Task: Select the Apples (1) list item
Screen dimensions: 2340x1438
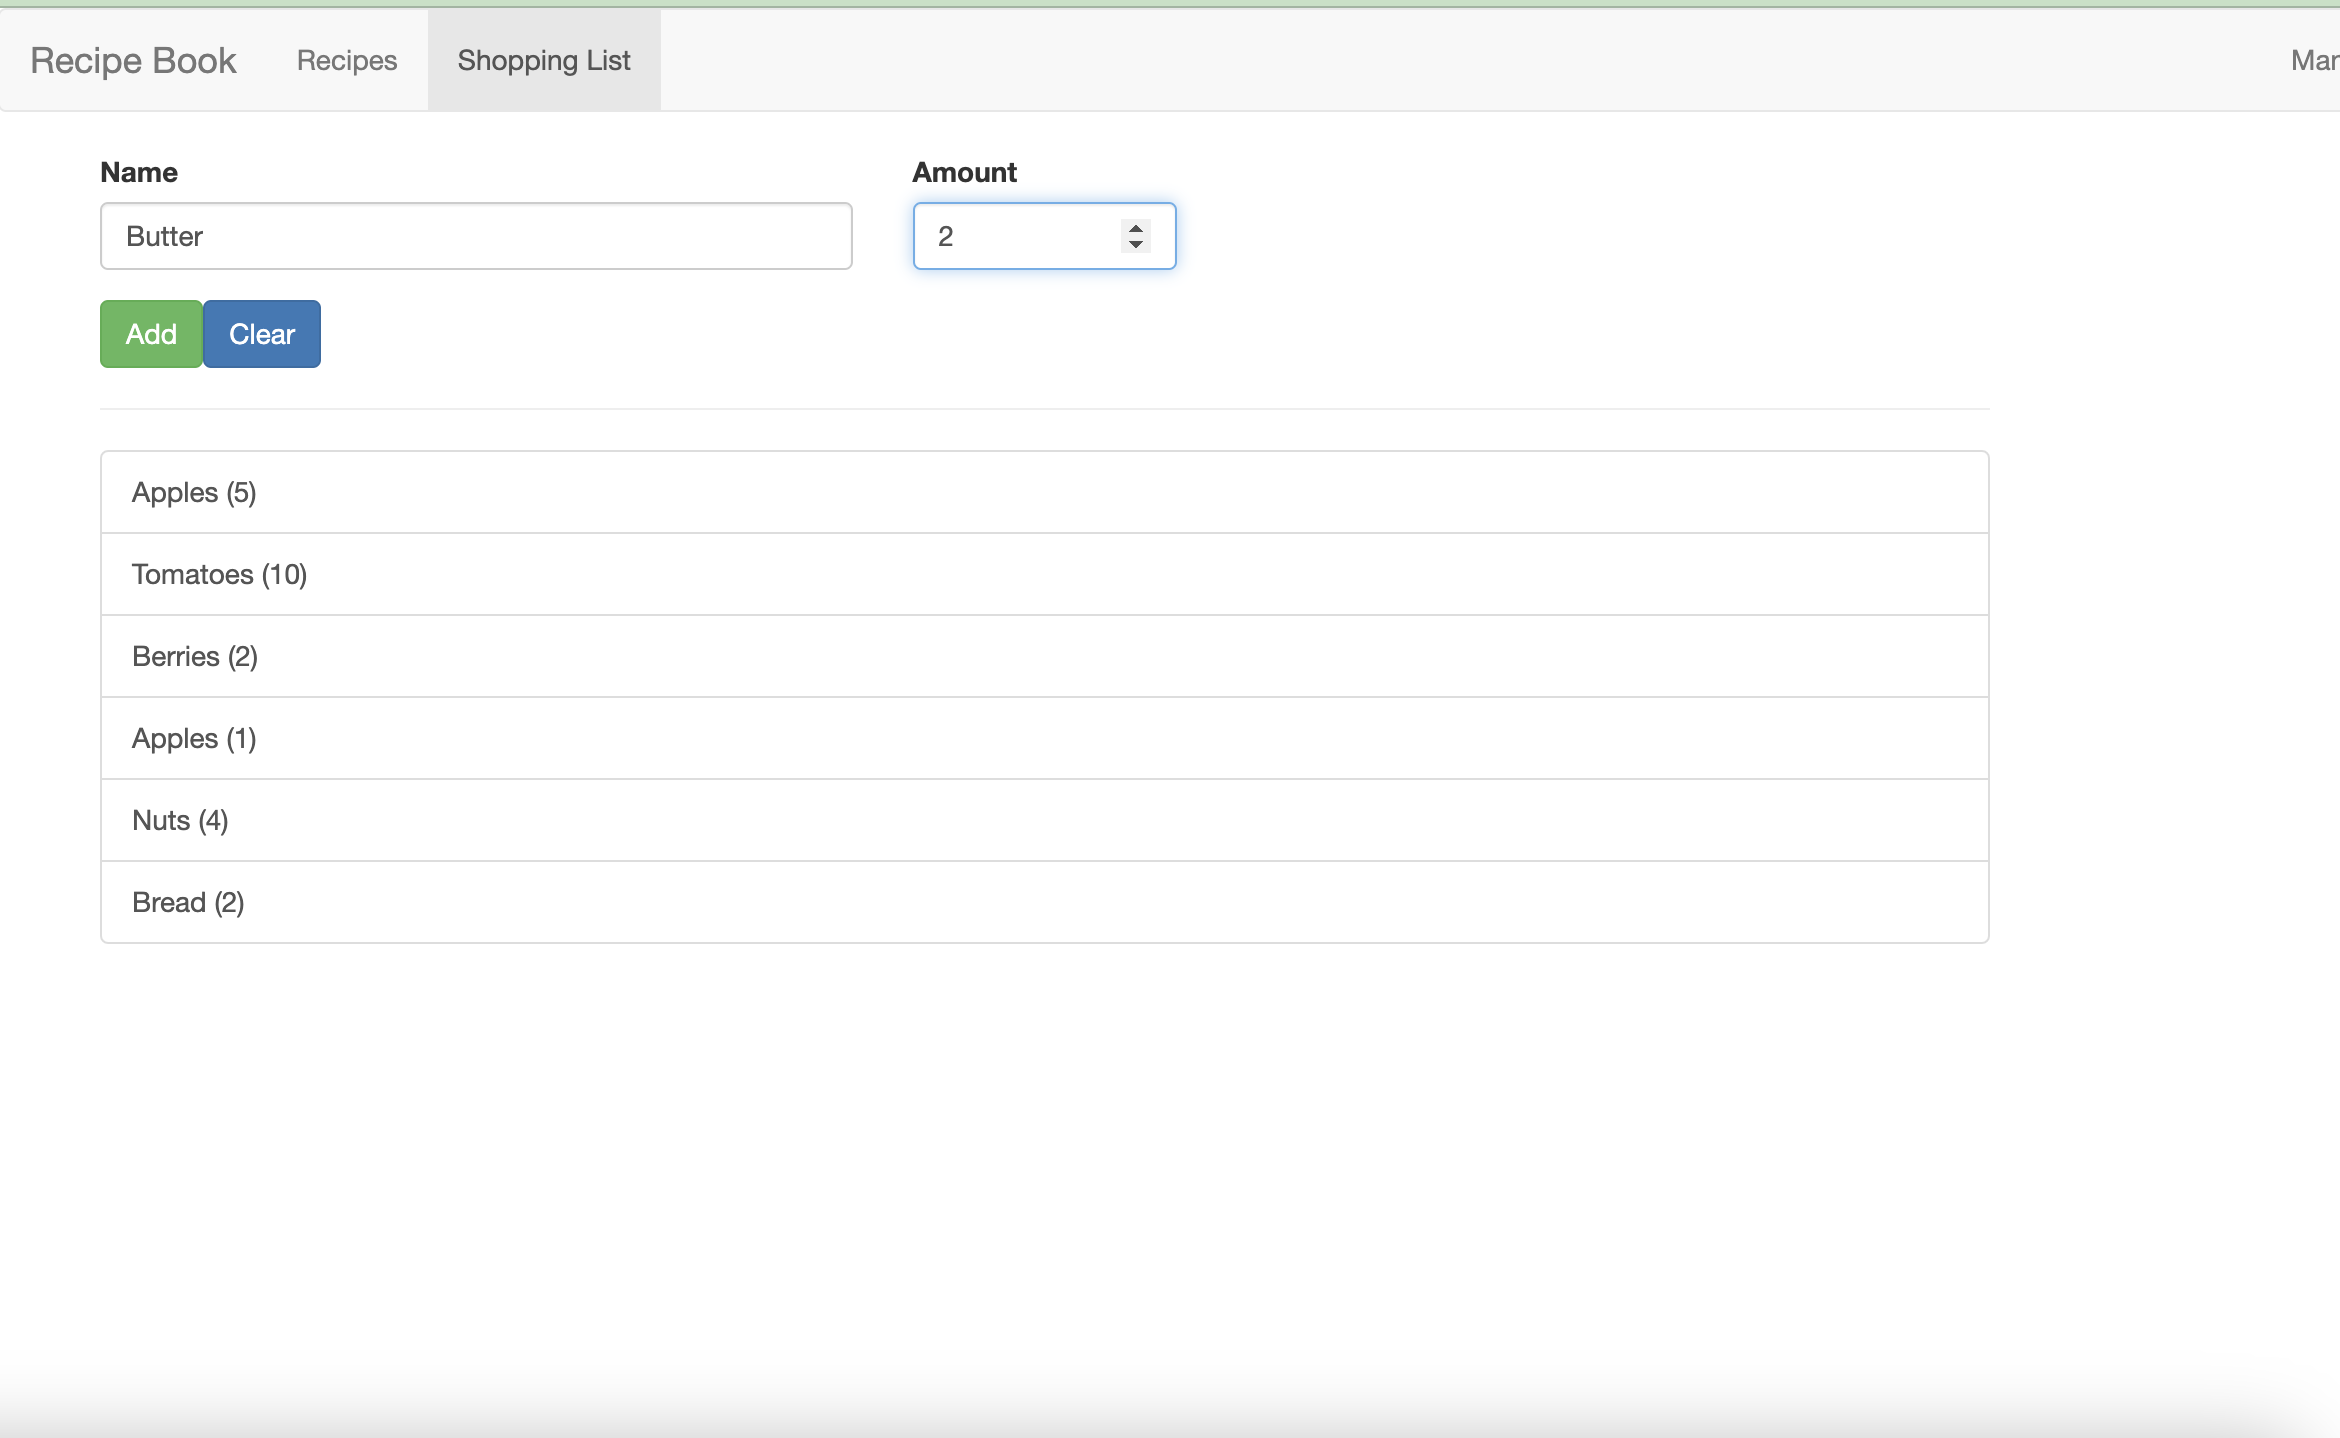Action: pos(1044,738)
